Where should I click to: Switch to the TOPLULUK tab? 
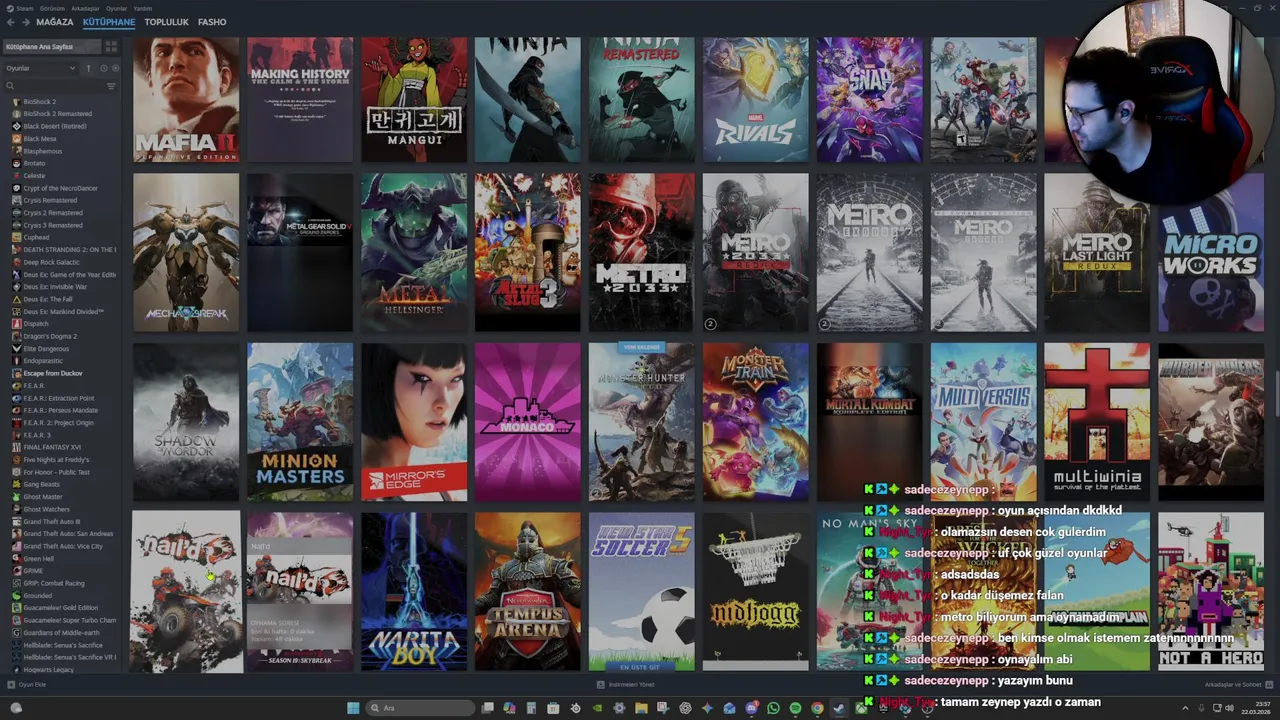click(x=166, y=22)
